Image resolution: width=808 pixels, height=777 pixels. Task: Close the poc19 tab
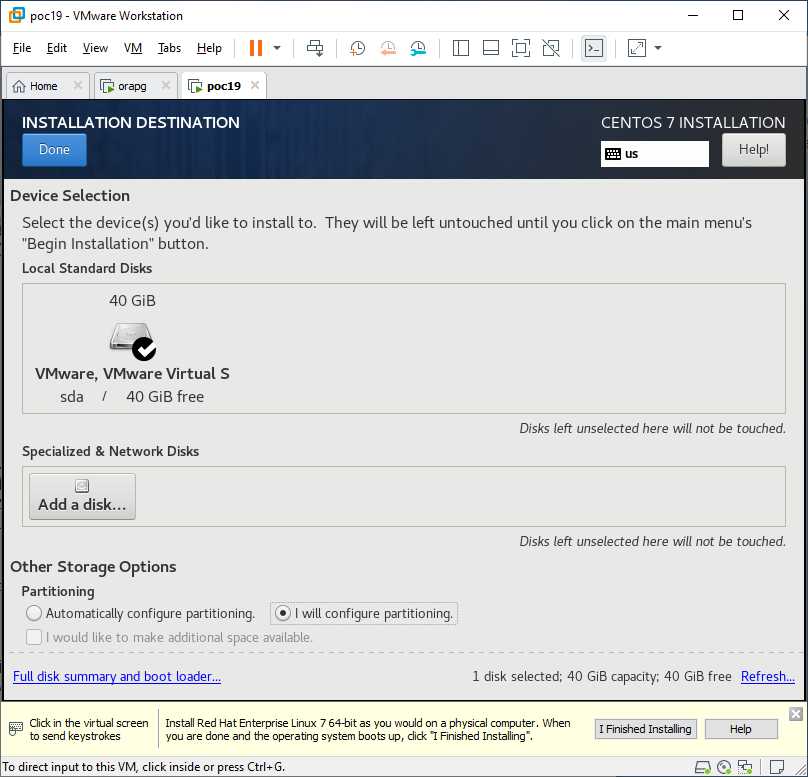[x=255, y=85]
